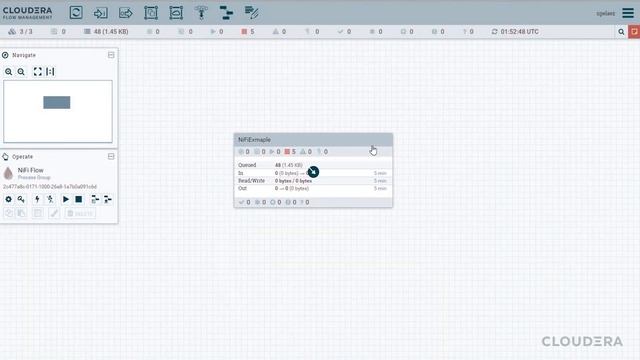Click the Actual size icon

(50, 72)
